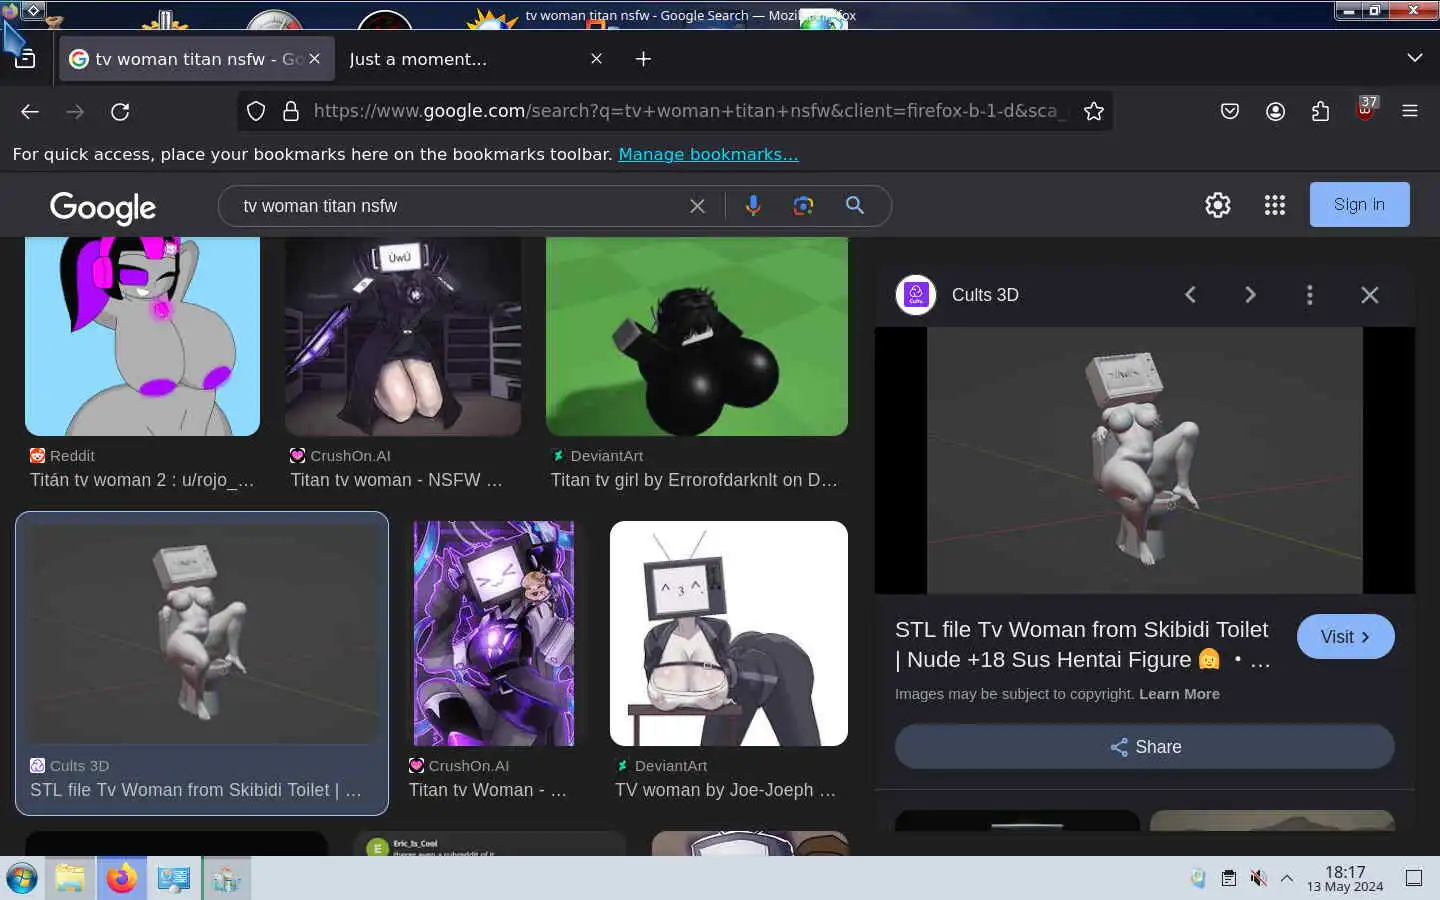Viewport: 1440px width, 900px height.
Task: Search by image with Google Lens icon
Action: (803, 205)
